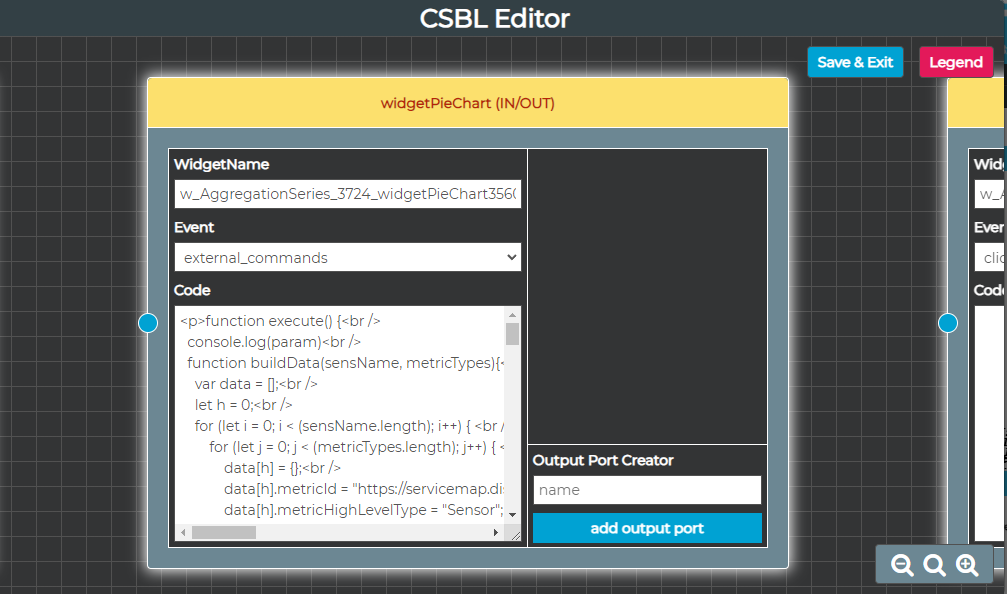Click the add output port button
Screen dimensions: 1007x594
tap(647, 528)
